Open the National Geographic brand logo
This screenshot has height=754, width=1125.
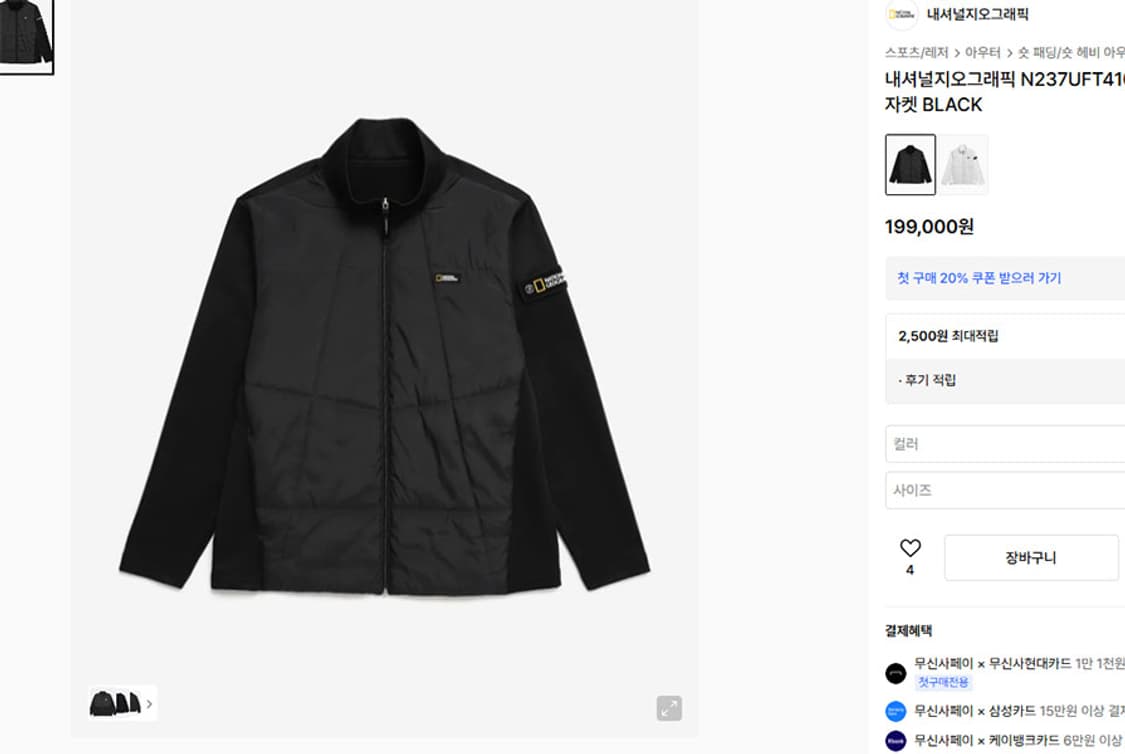pos(901,14)
